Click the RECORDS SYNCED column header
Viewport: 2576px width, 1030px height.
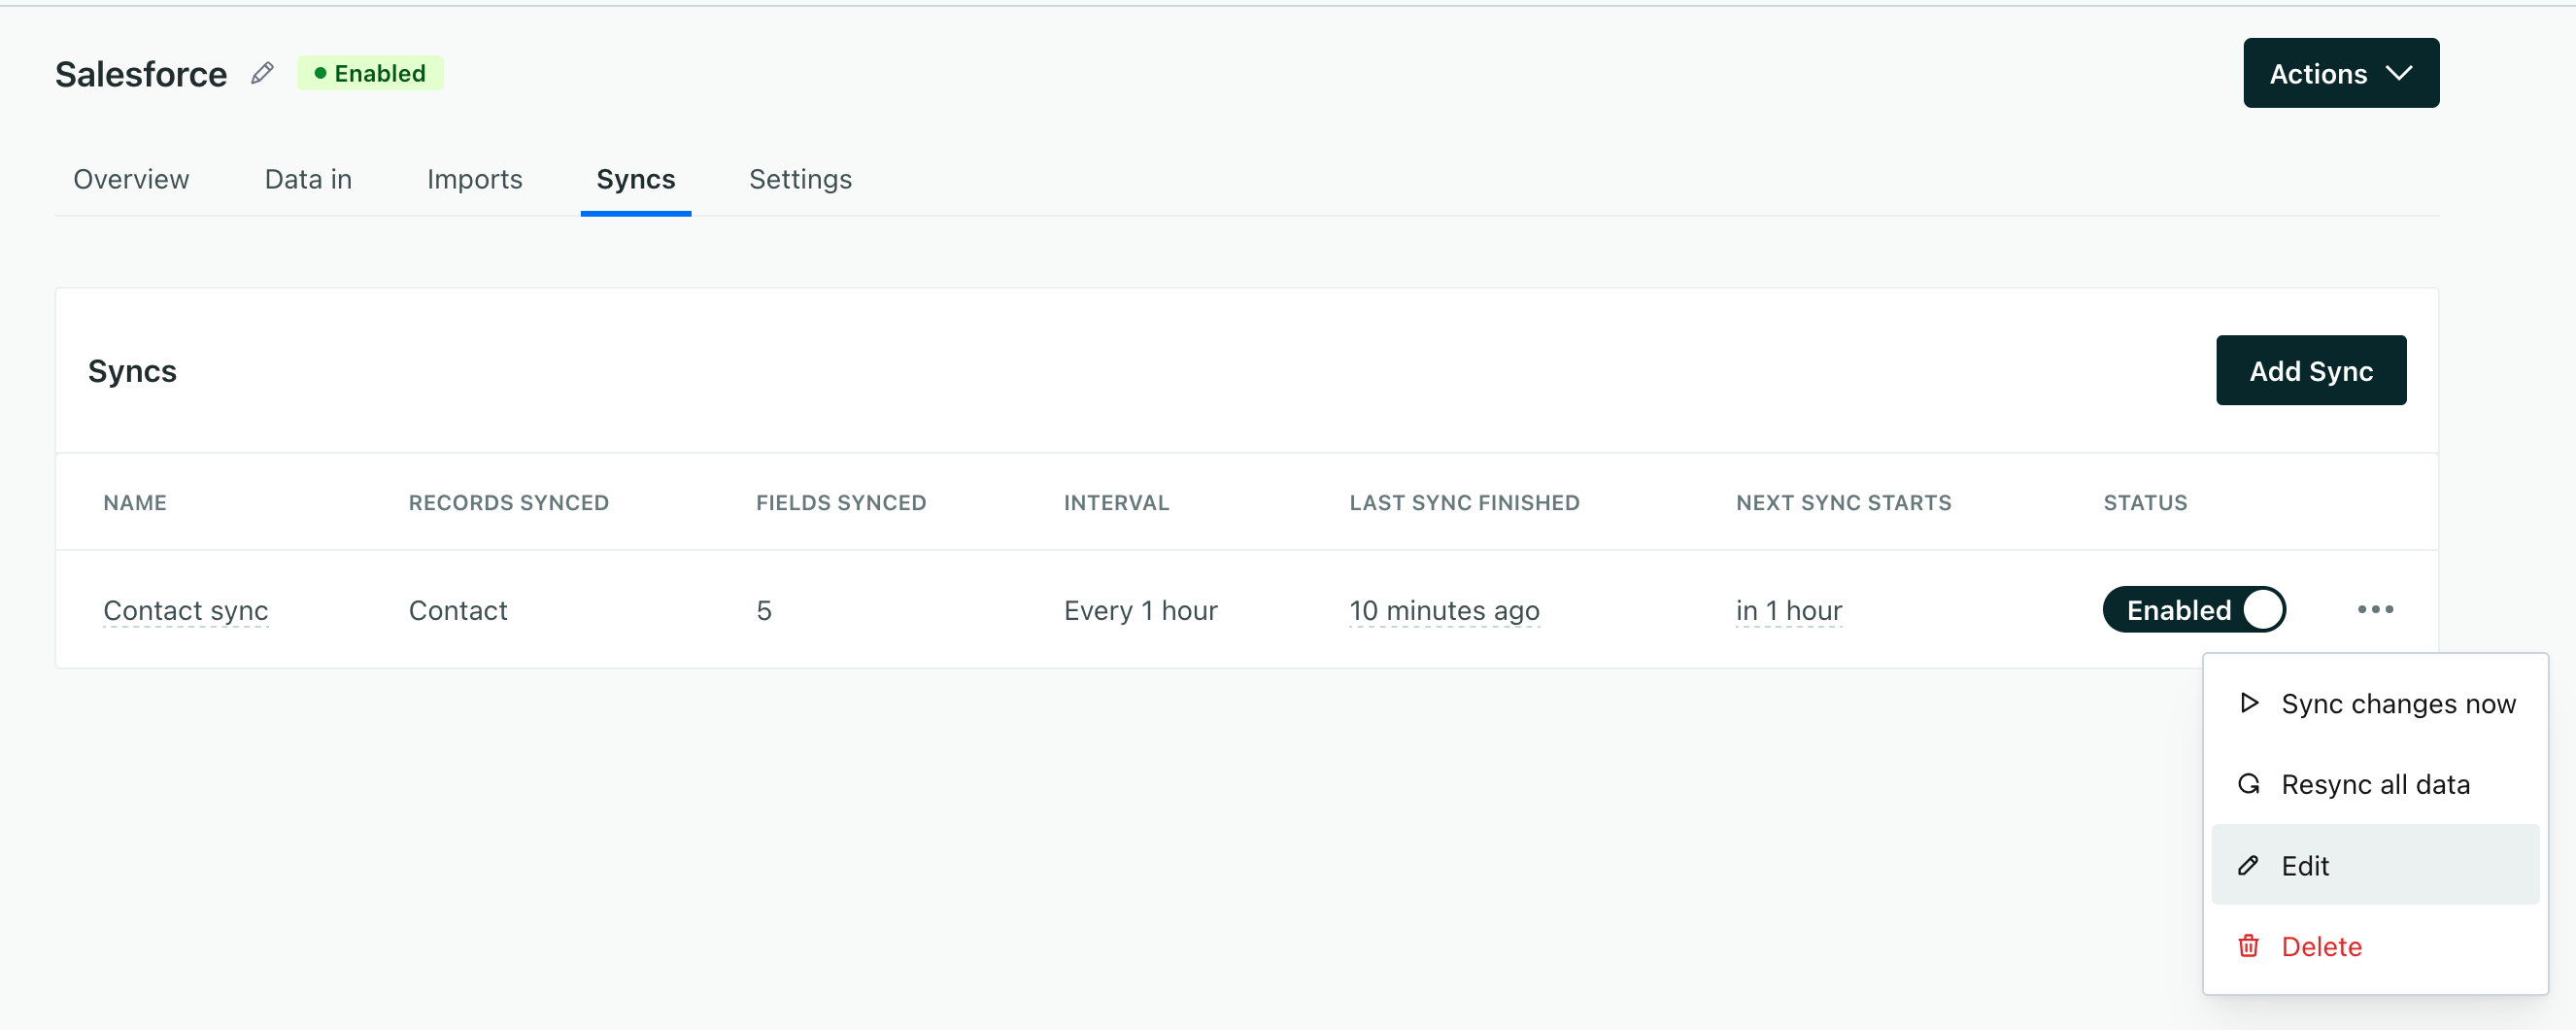pos(508,502)
